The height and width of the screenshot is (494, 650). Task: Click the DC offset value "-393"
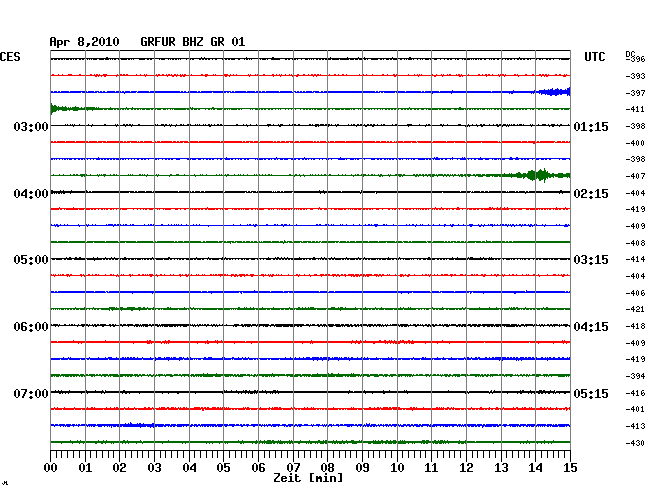point(635,76)
